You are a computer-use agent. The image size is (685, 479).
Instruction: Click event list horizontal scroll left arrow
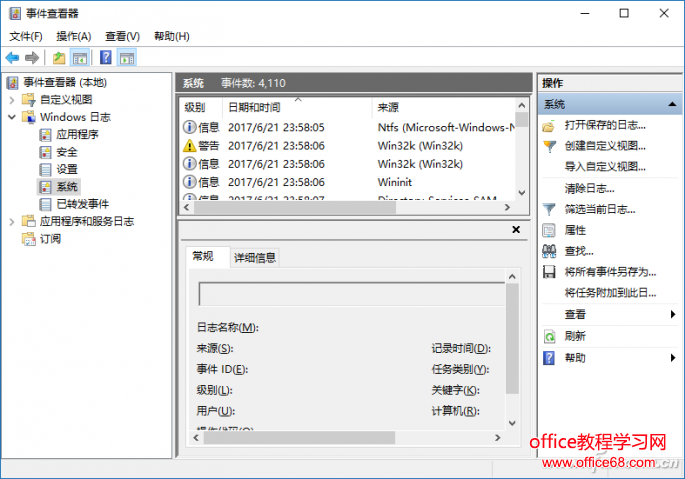tap(187, 208)
